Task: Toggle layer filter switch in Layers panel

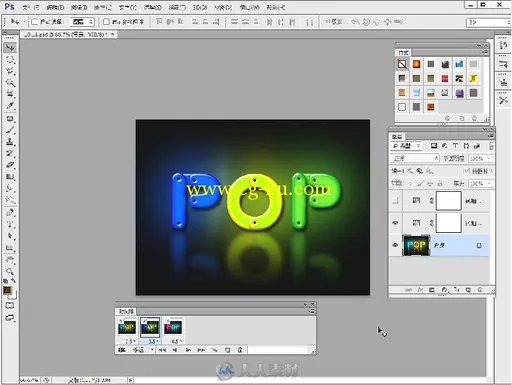Action: [491, 146]
